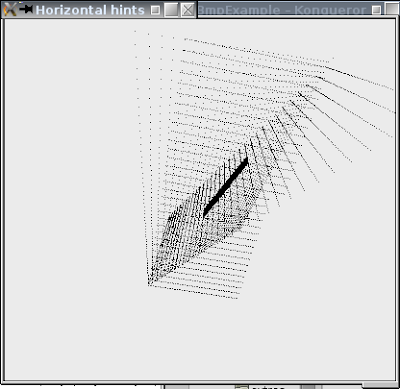Minimize the BmpExample - Konqueror window

376,10
